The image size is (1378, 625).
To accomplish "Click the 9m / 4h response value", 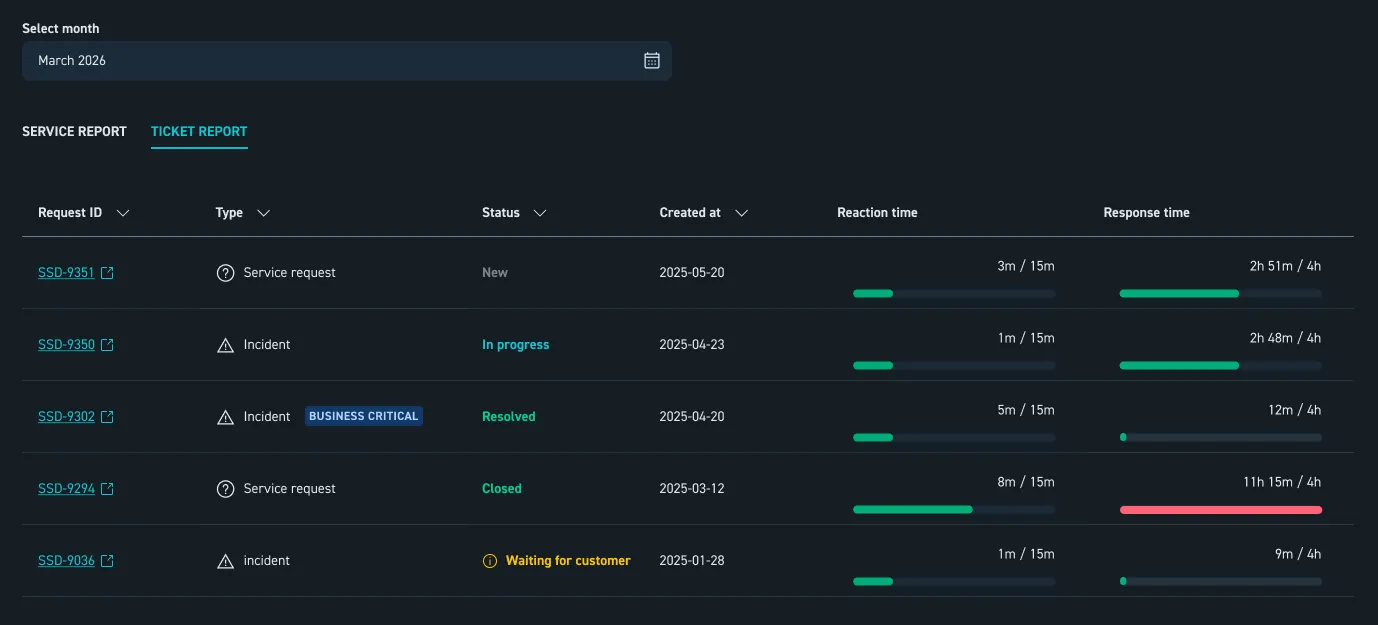I will click(x=1298, y=554).
